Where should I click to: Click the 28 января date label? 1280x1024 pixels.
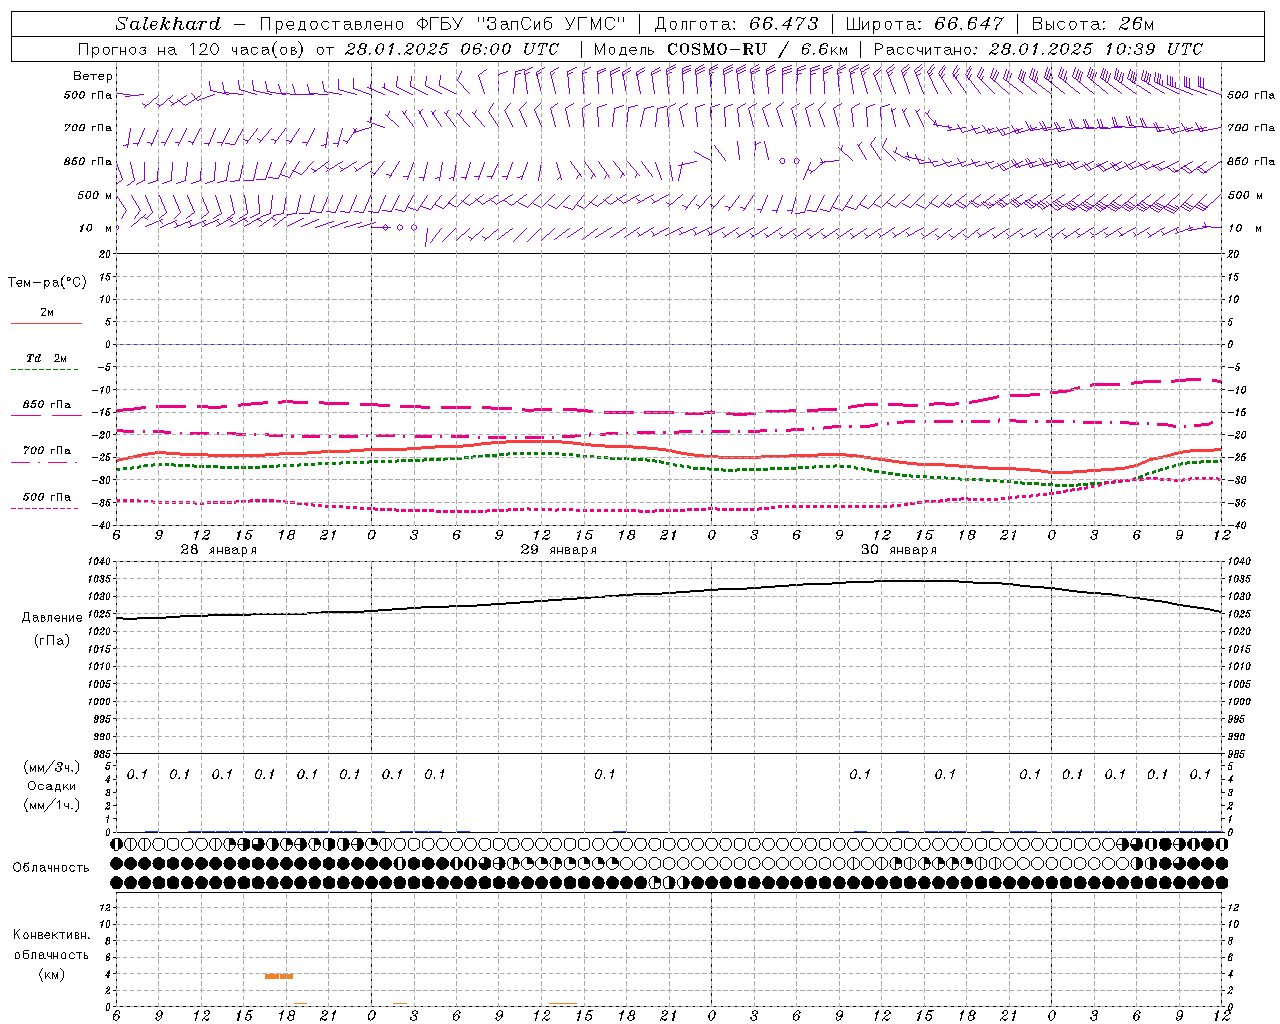218,550
